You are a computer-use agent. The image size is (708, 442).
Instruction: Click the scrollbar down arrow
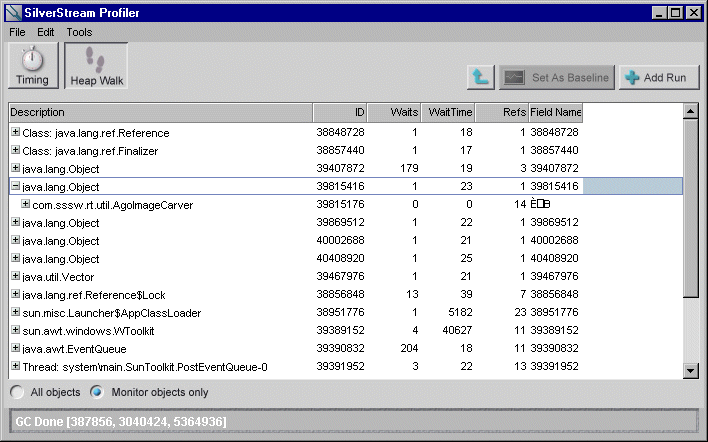(691, 371)
